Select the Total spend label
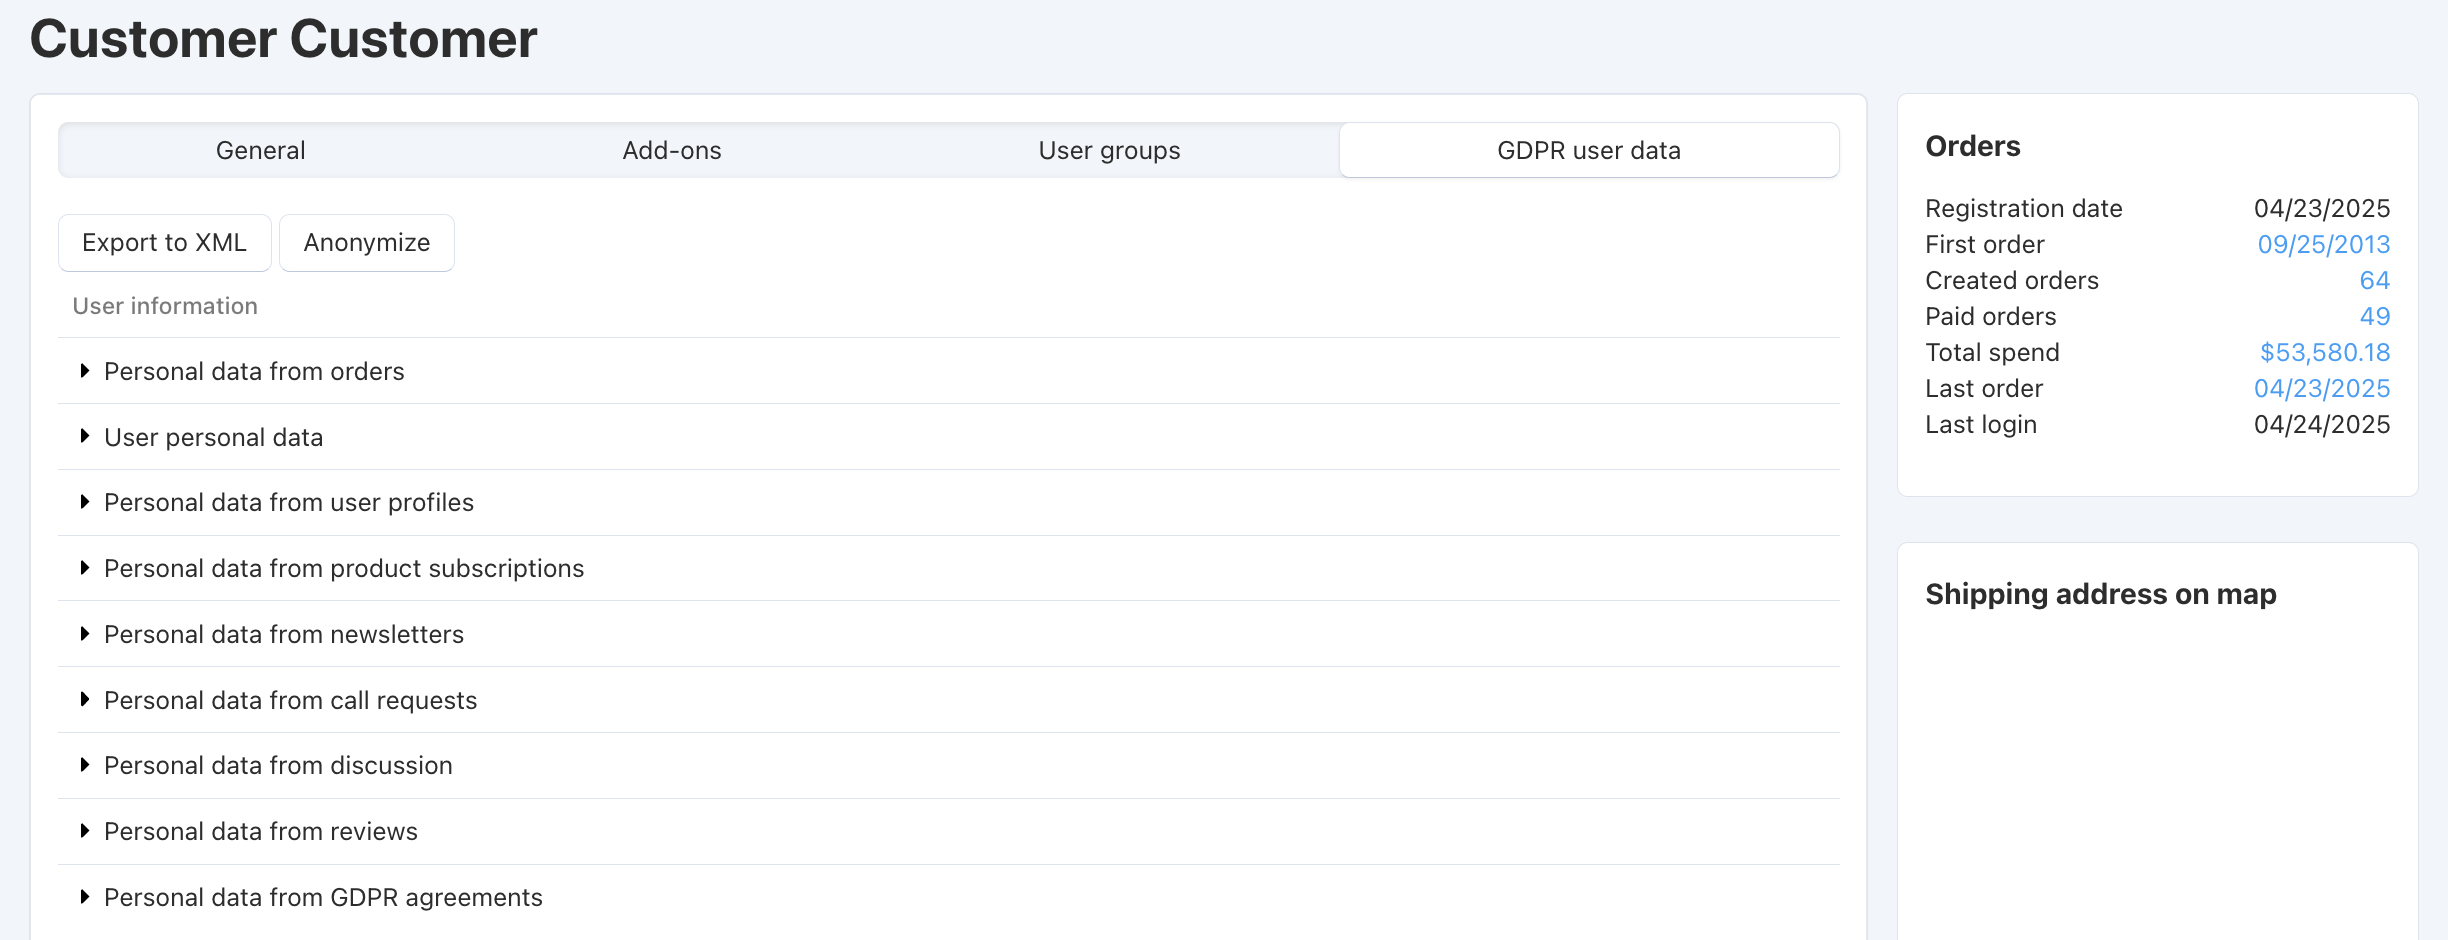2448x940 pixels. [1993, 352]
